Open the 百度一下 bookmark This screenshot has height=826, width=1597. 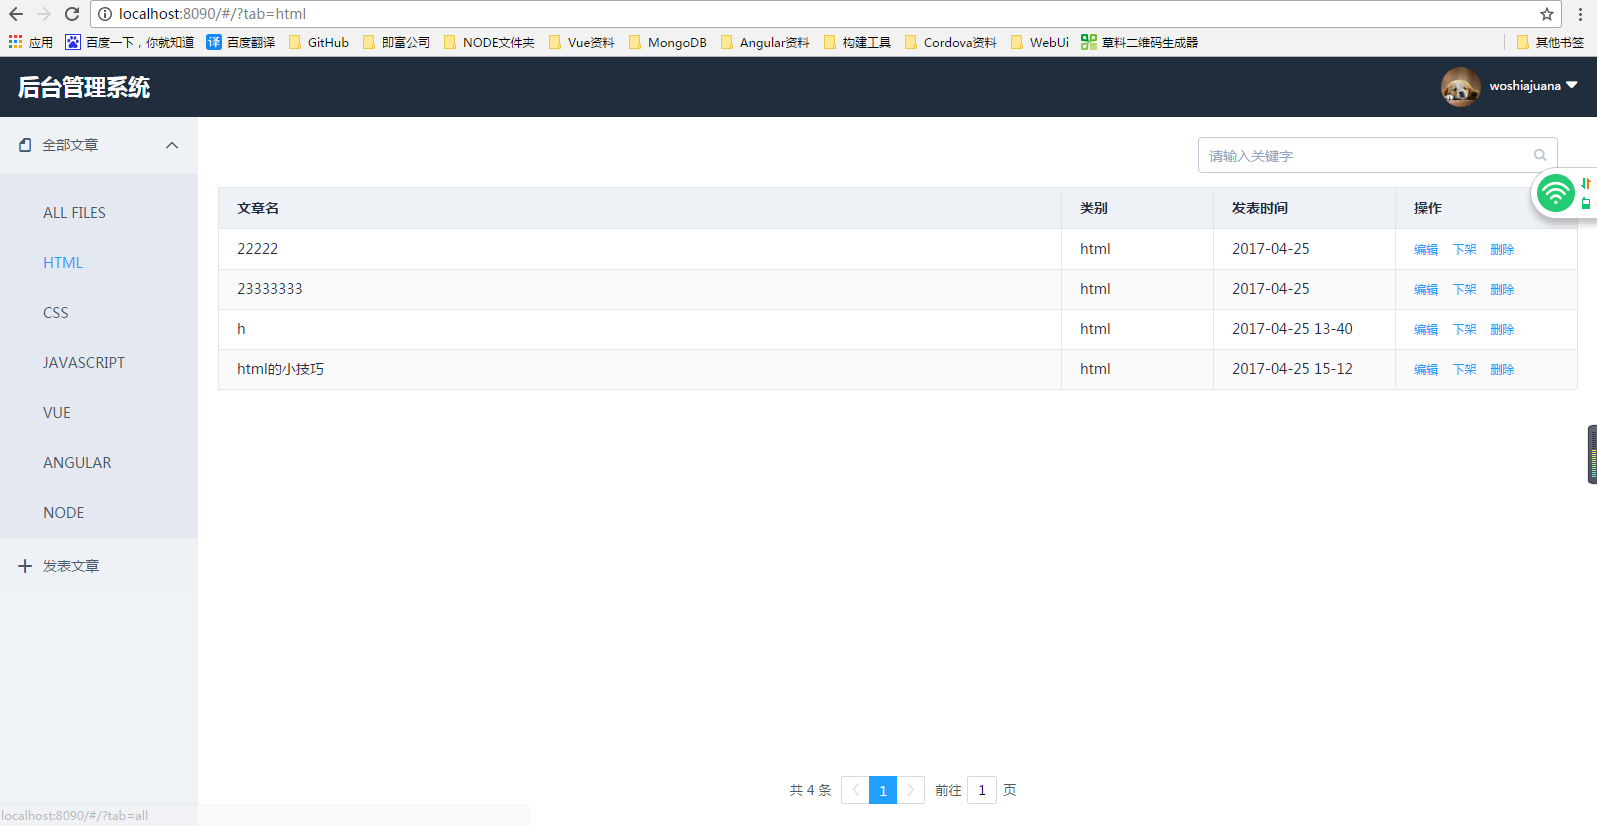(x=130, y=42)
